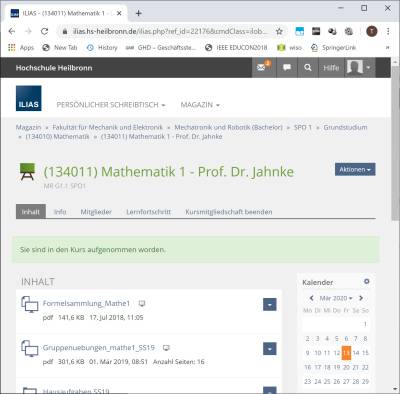Screen dimensions: 400x394
Task: Bookmark page with the star icon
Action: click(279, 31)
